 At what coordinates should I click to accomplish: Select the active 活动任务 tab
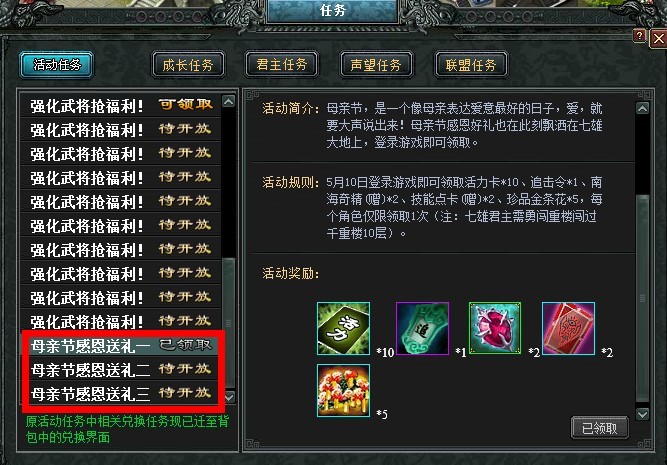click(x=57, y=65)
